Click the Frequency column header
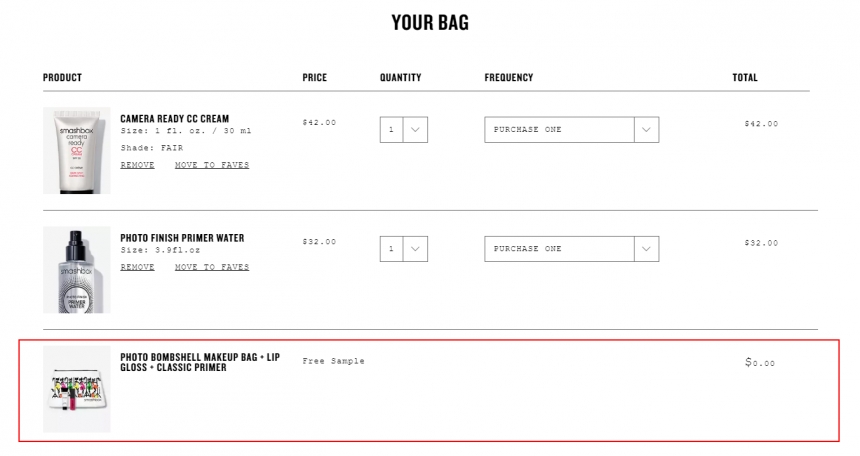The height and width of the screenshot is (456, 860). [508, 78]
